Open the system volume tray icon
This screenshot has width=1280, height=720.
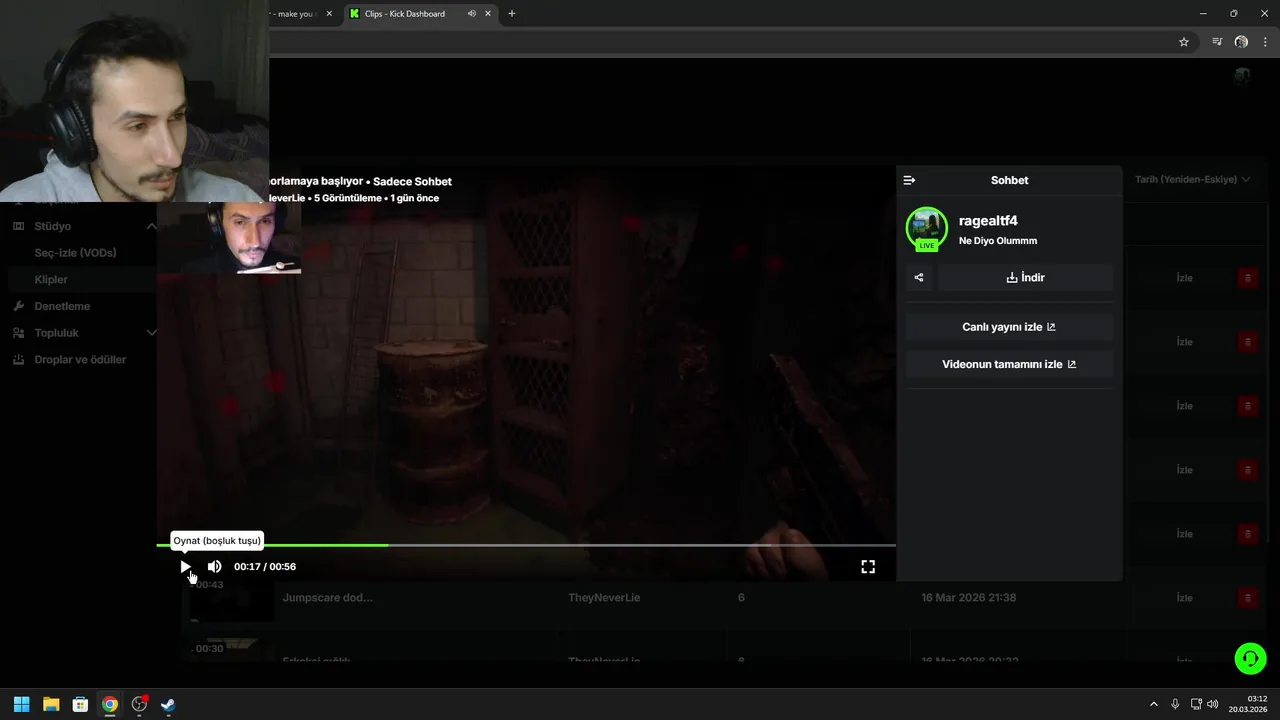tap(1212, 704)
